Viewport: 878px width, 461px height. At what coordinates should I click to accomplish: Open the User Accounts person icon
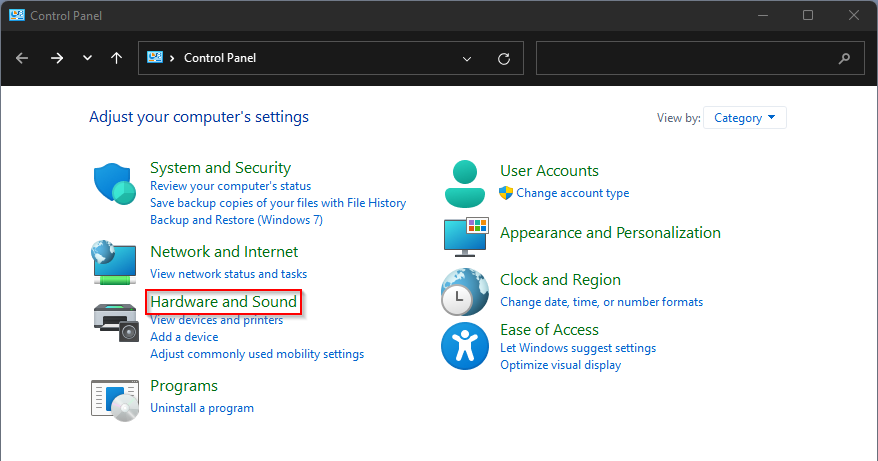(x=465, y=184)
